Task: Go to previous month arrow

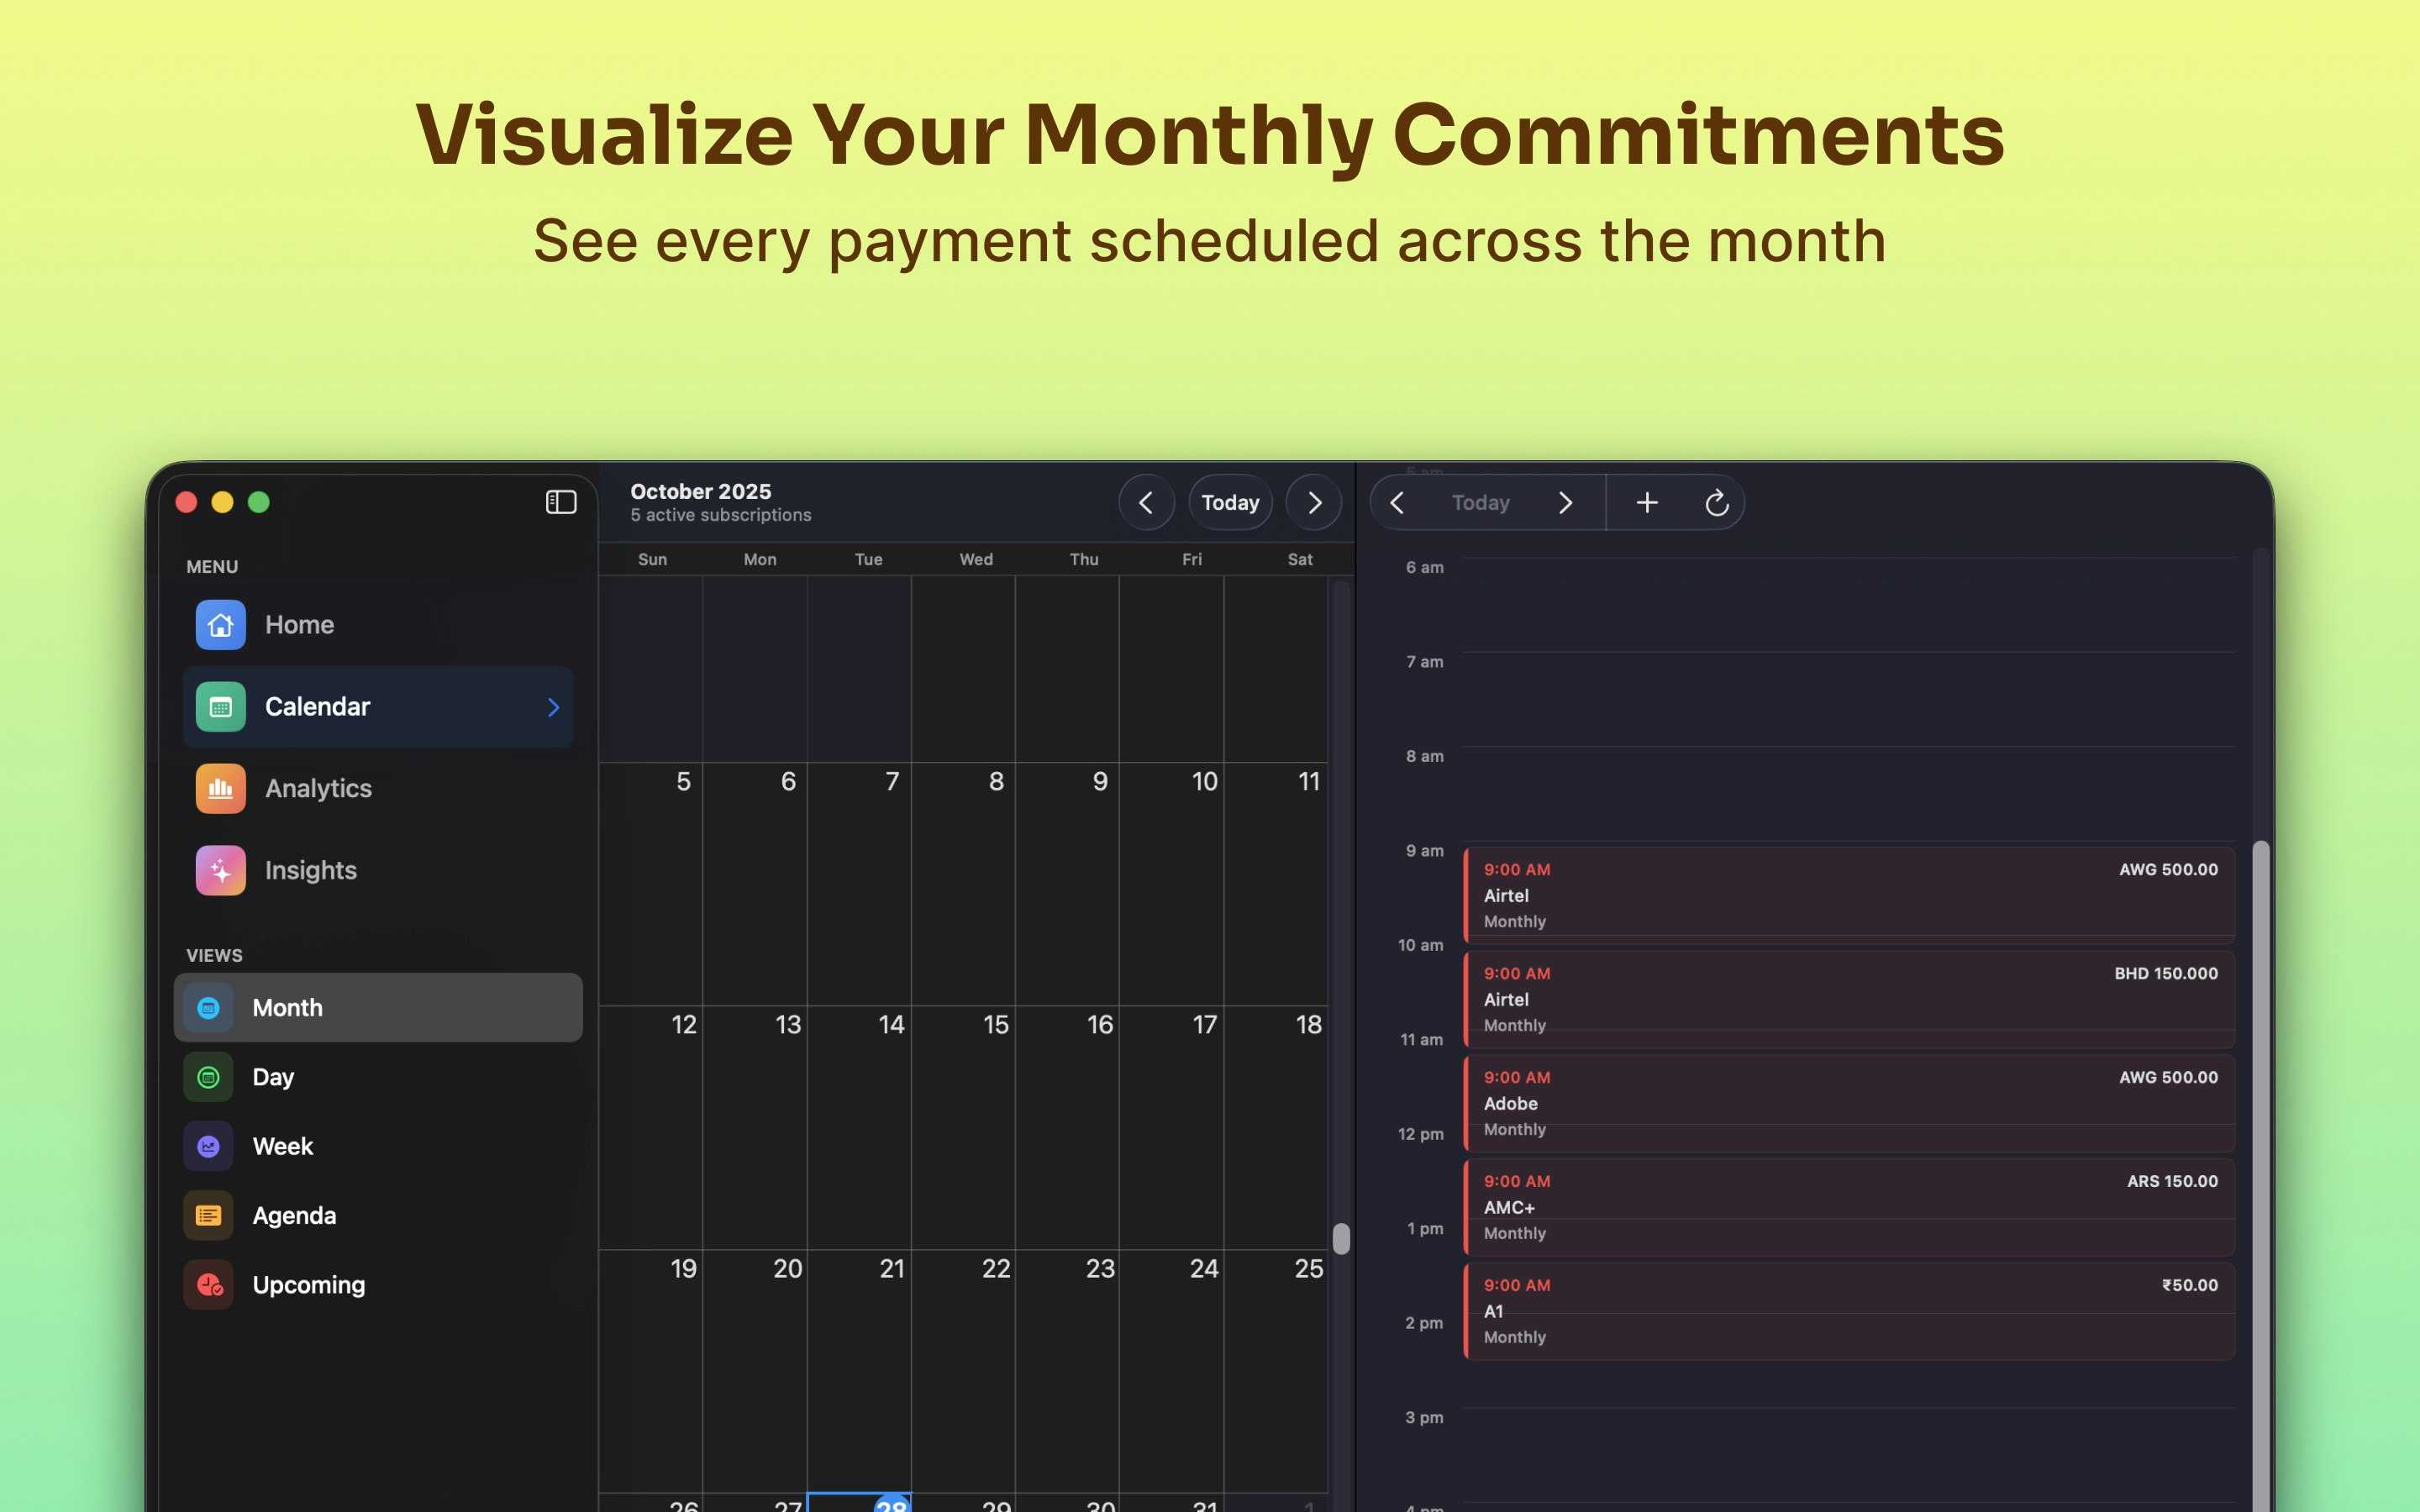Action: (x=1146, y=502)
